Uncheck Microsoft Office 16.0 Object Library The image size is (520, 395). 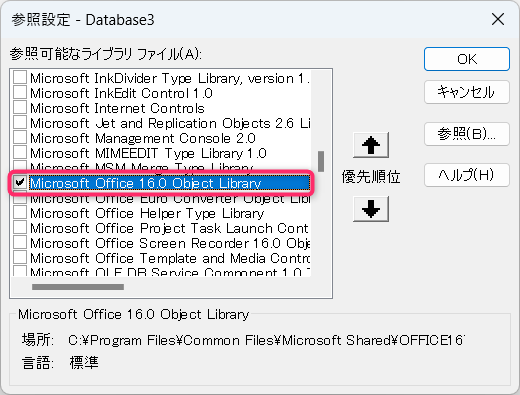click(20, 182)
